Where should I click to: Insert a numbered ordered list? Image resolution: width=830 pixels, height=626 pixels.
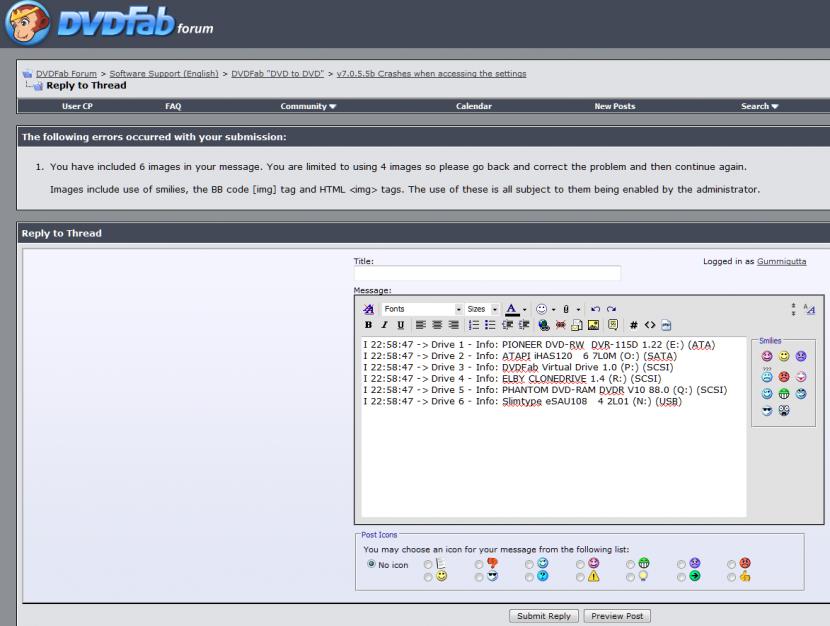(474, 325)
